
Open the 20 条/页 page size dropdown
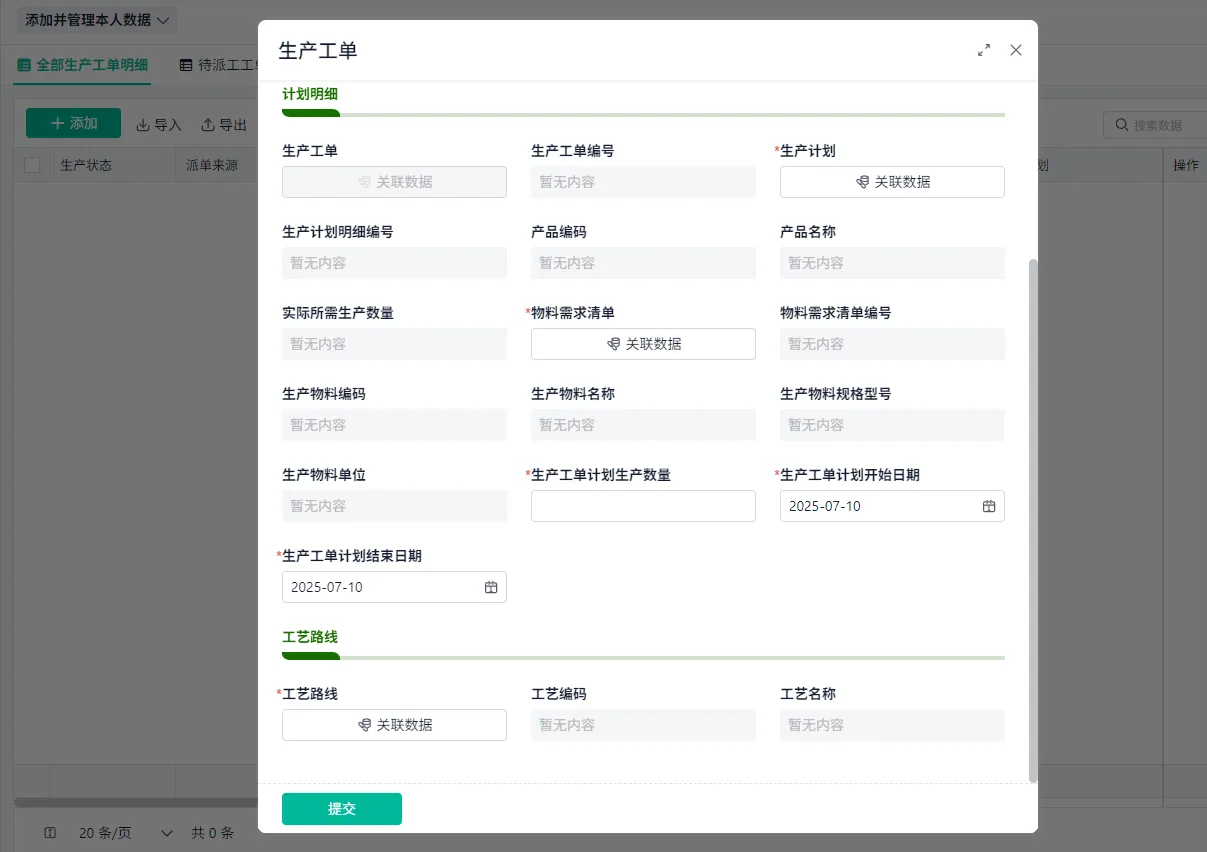(126, 833)
